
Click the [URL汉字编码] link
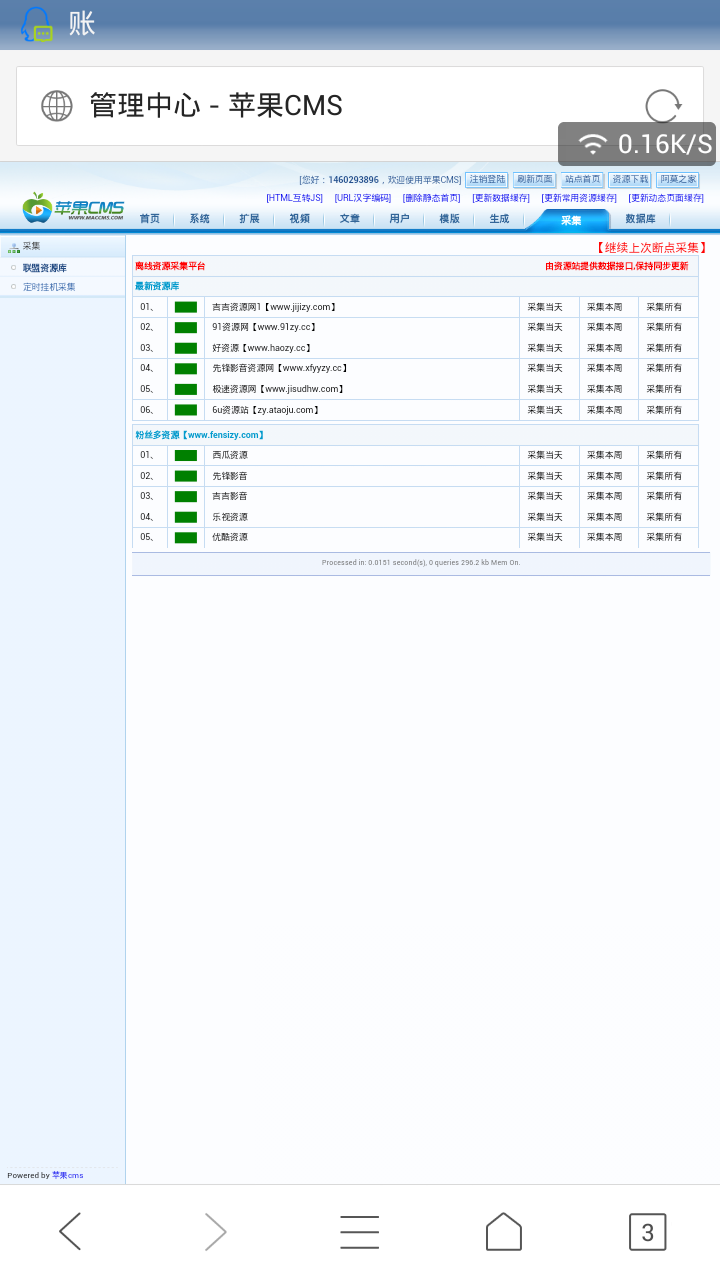point(363,198)
